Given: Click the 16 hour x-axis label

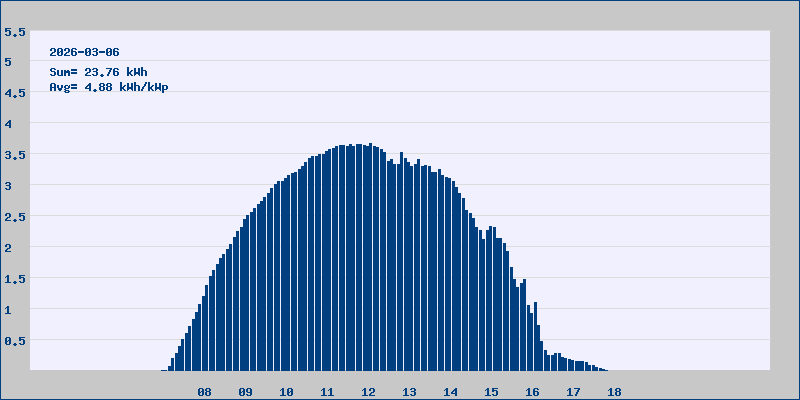Looking at the screenshot, I should pyautogui.click(x=533, y=392).
